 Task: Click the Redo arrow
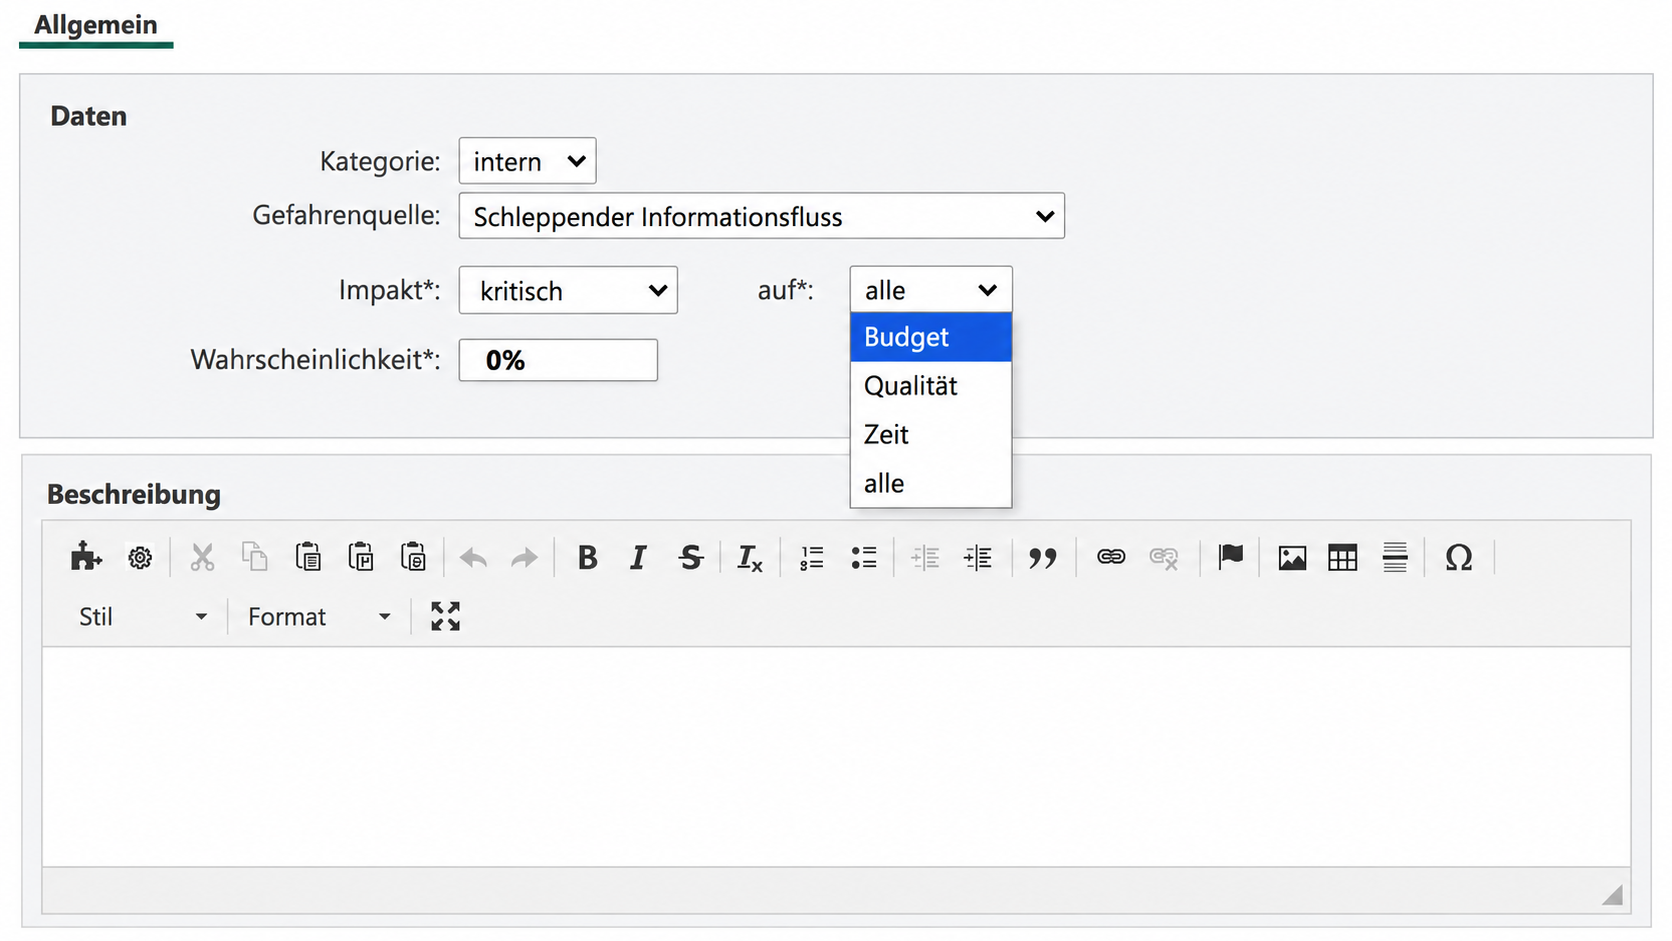pyautogui.click(x=524, y=557)
